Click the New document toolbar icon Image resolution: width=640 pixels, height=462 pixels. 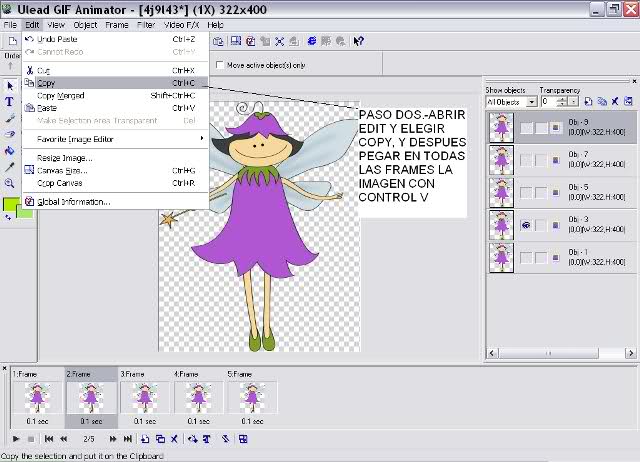pos(13,41)
